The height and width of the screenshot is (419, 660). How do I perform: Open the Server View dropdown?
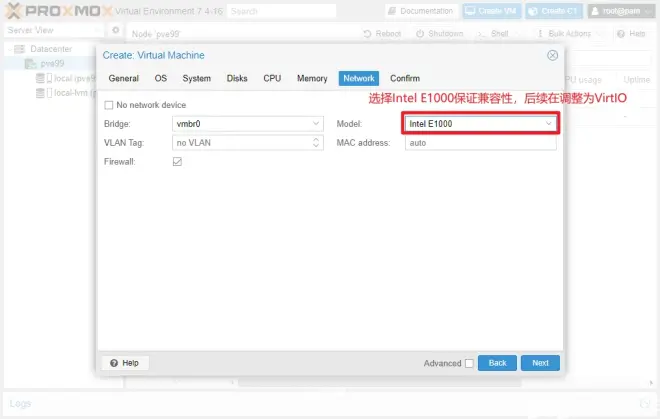pyautogui.click(x=53, y=30)
